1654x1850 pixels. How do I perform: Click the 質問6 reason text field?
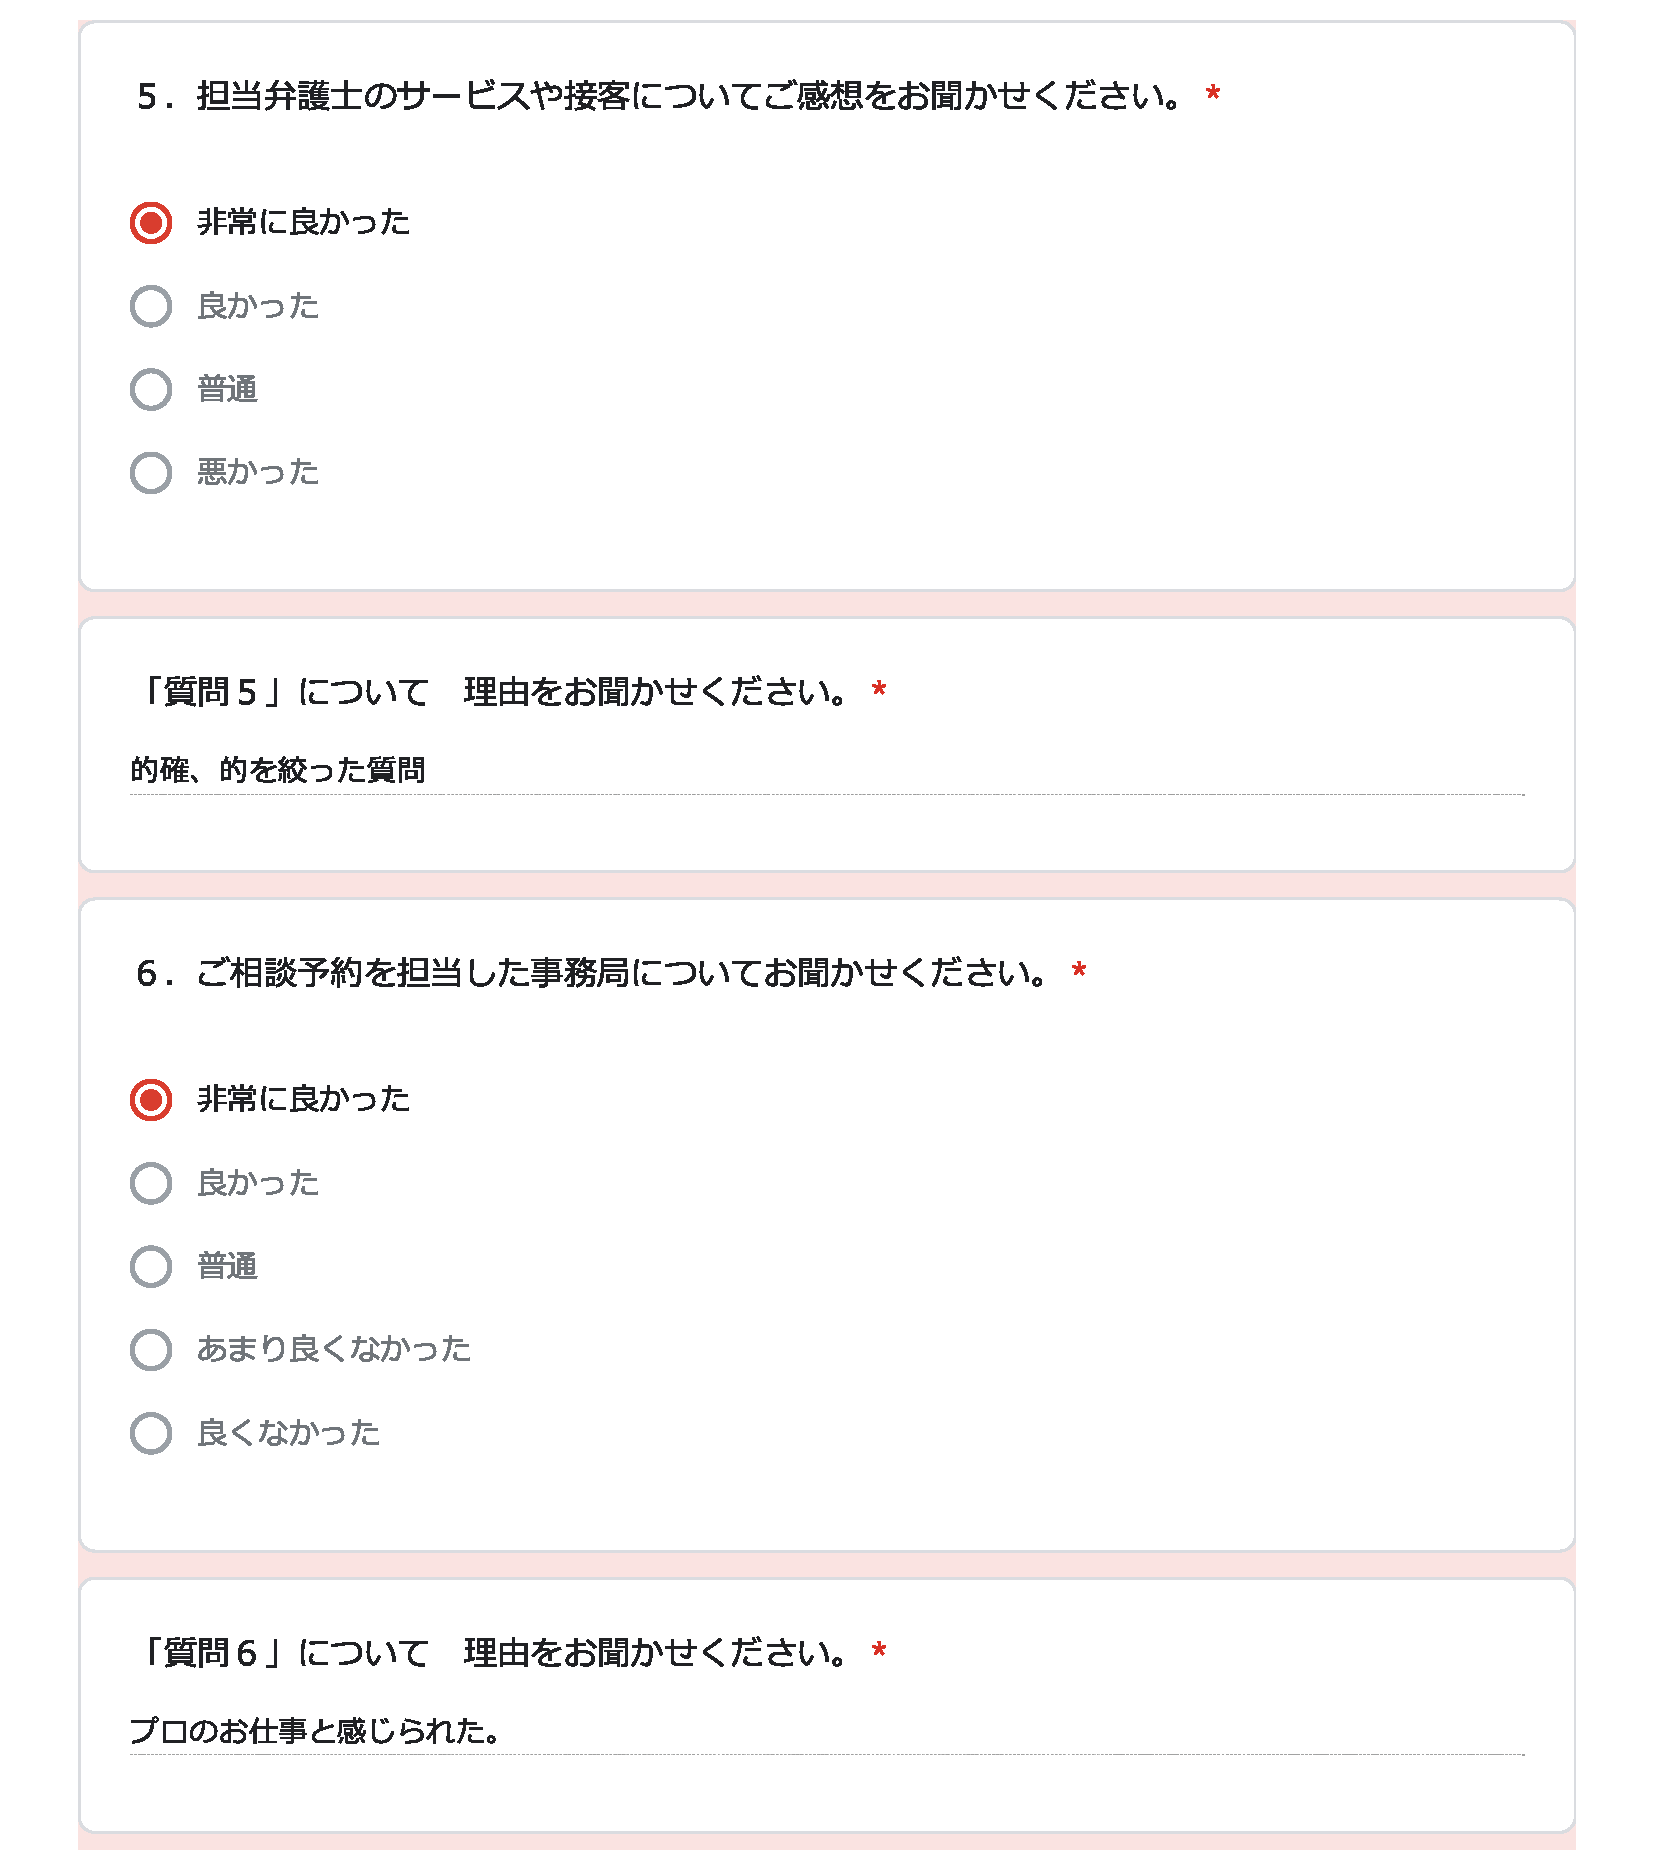coord(827,1731)
